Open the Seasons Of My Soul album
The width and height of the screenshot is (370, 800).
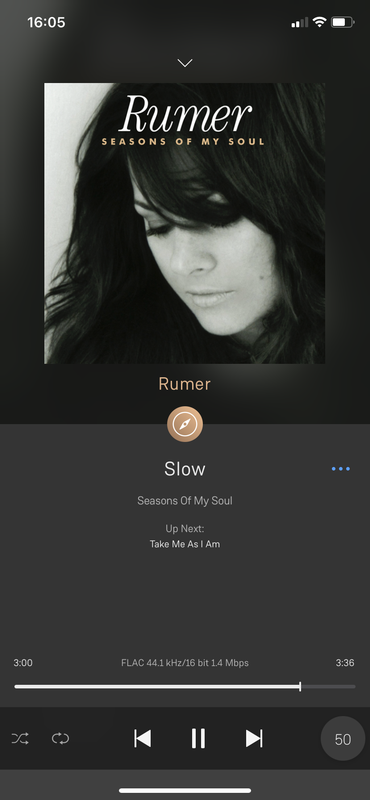[x=185, y=501]
